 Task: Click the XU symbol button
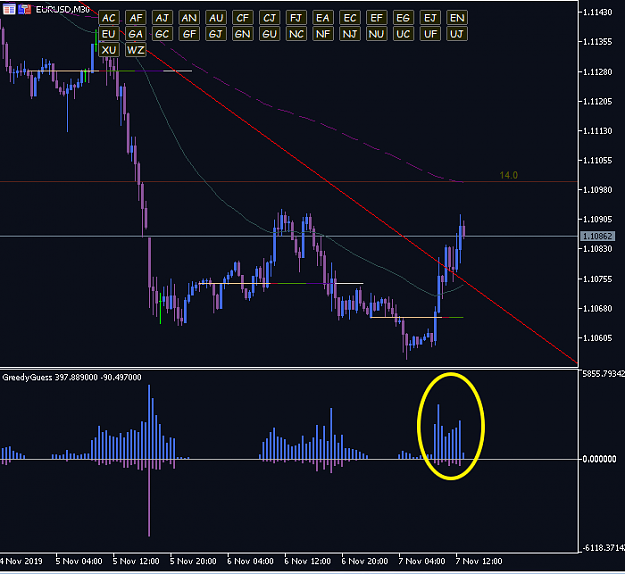pos(109,50)
